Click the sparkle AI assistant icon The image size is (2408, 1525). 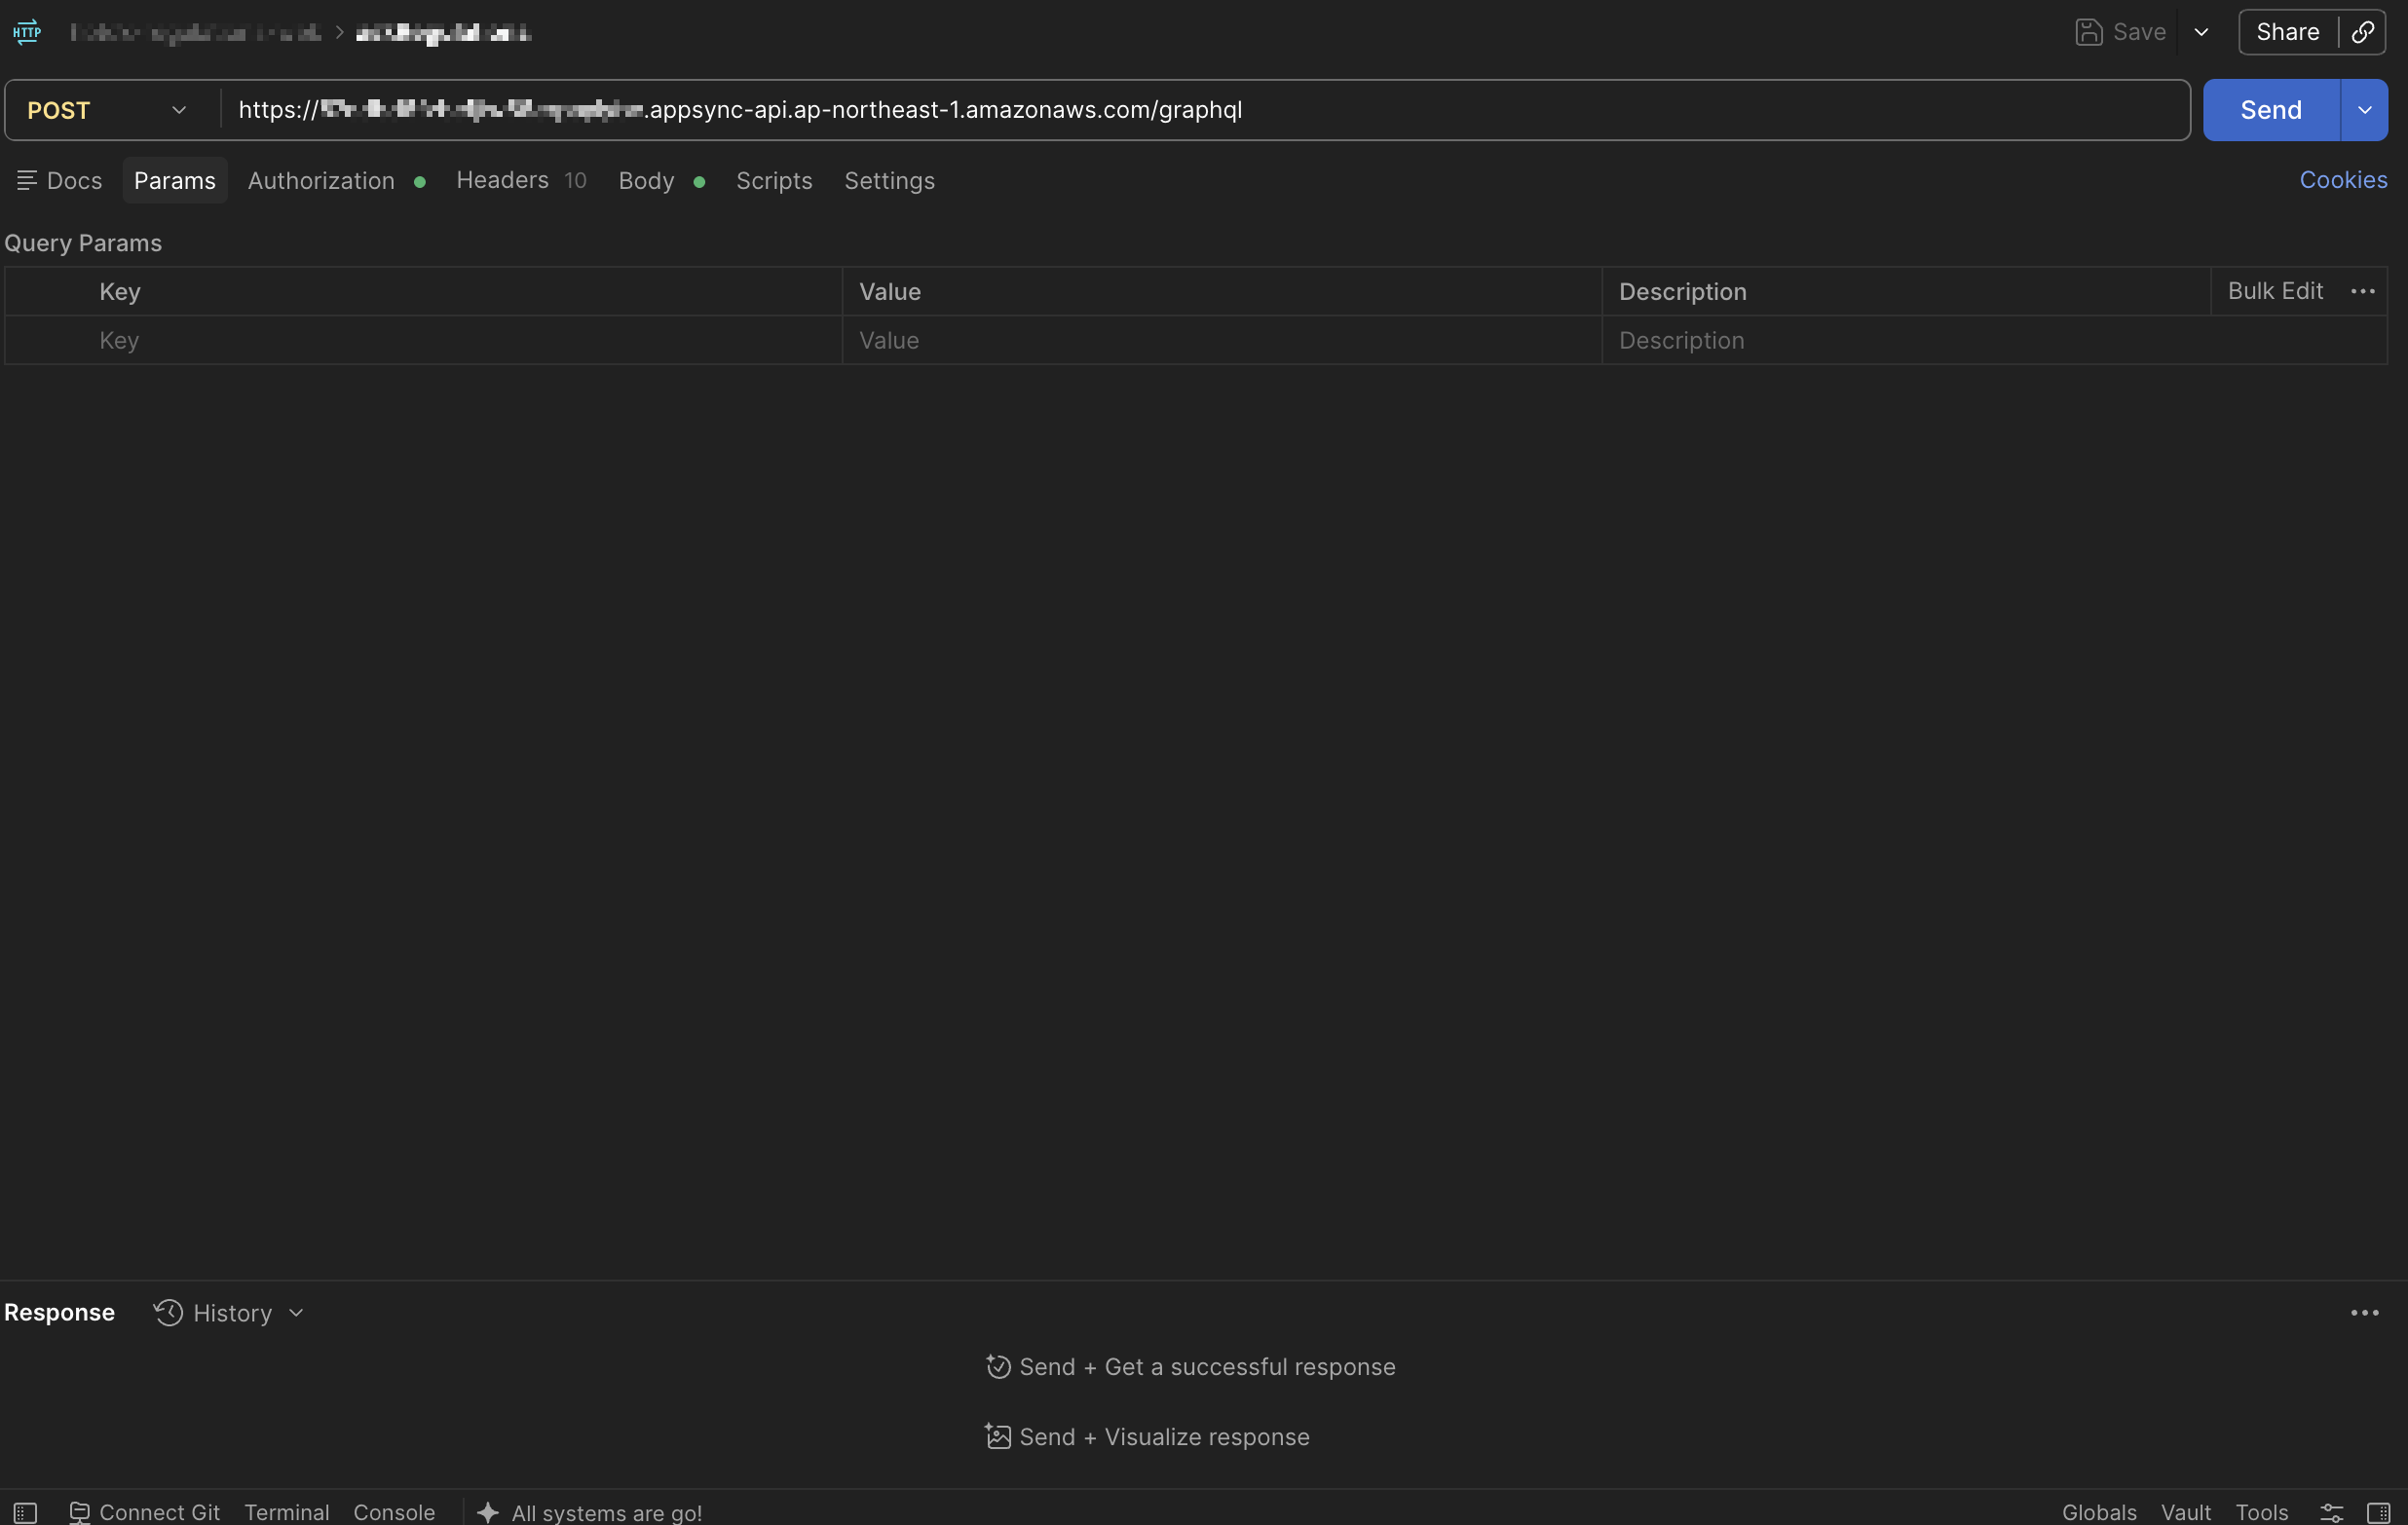(488, 1512)
